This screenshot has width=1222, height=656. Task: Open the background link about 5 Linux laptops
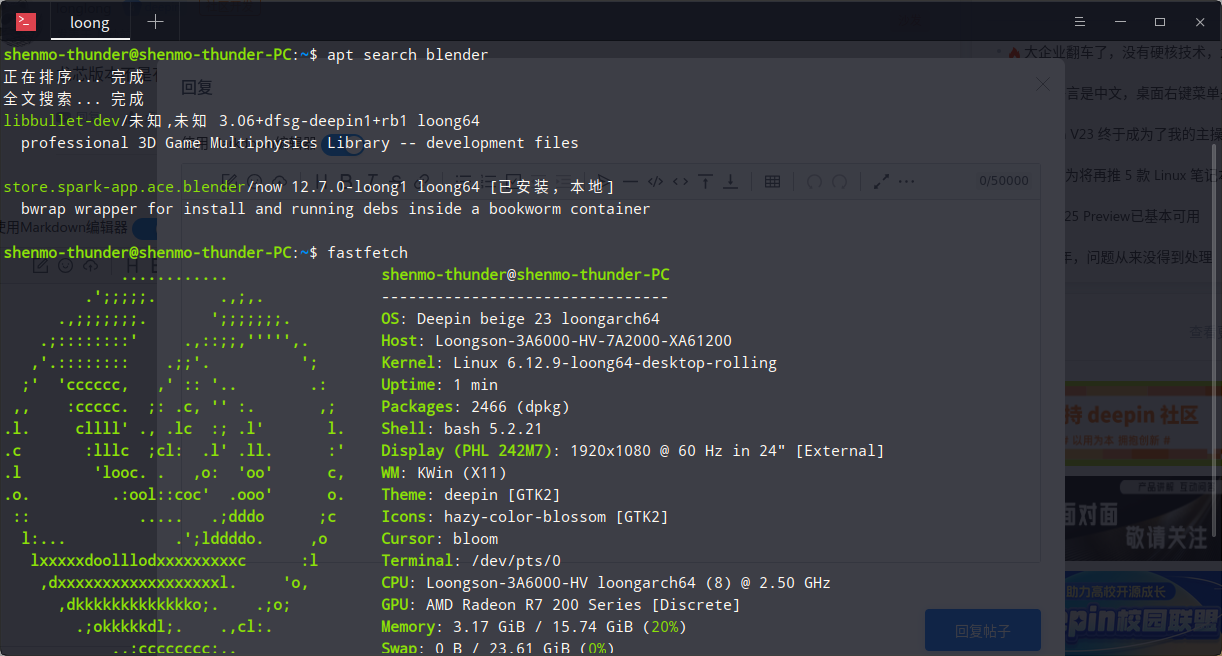click(1143, 174)
